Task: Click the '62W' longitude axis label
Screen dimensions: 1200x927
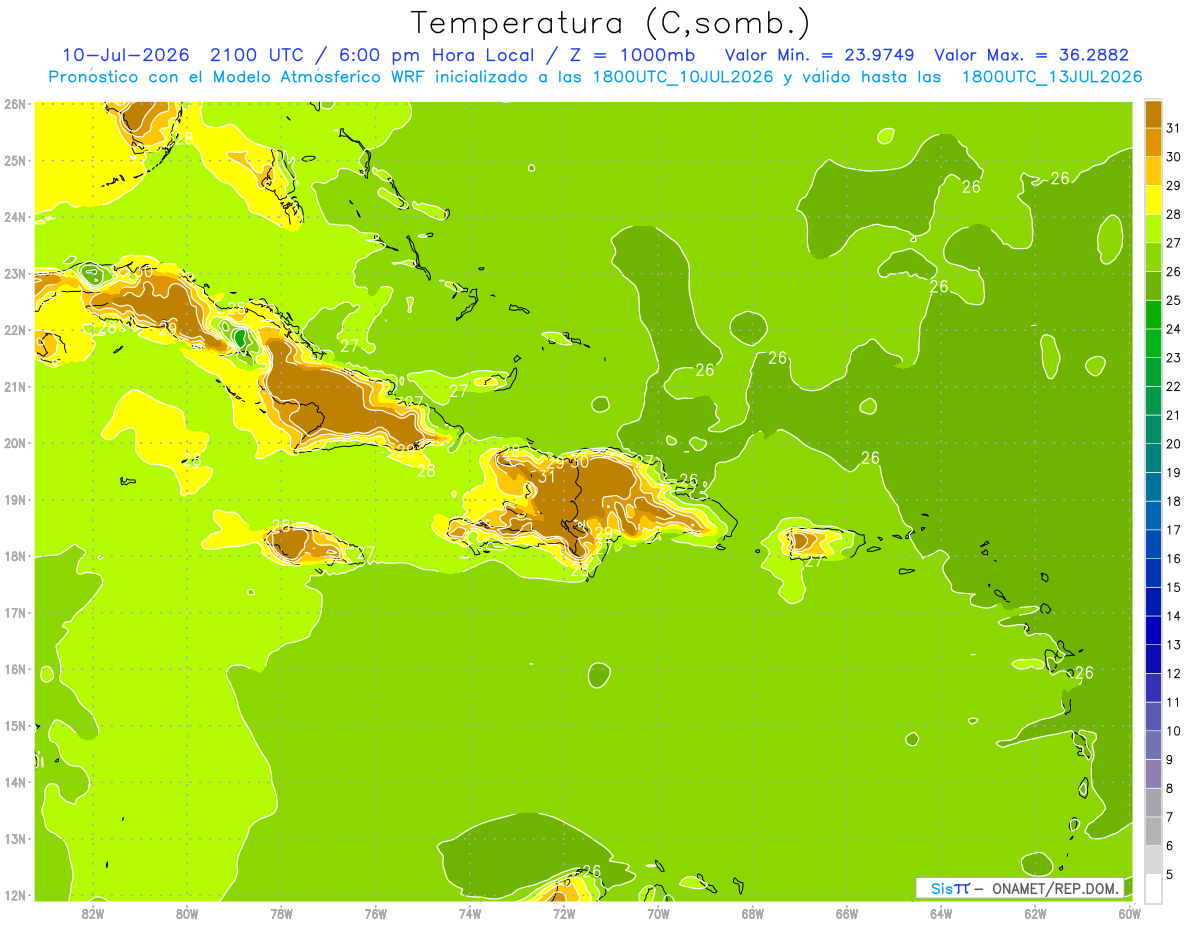Action: [1036, 913]
